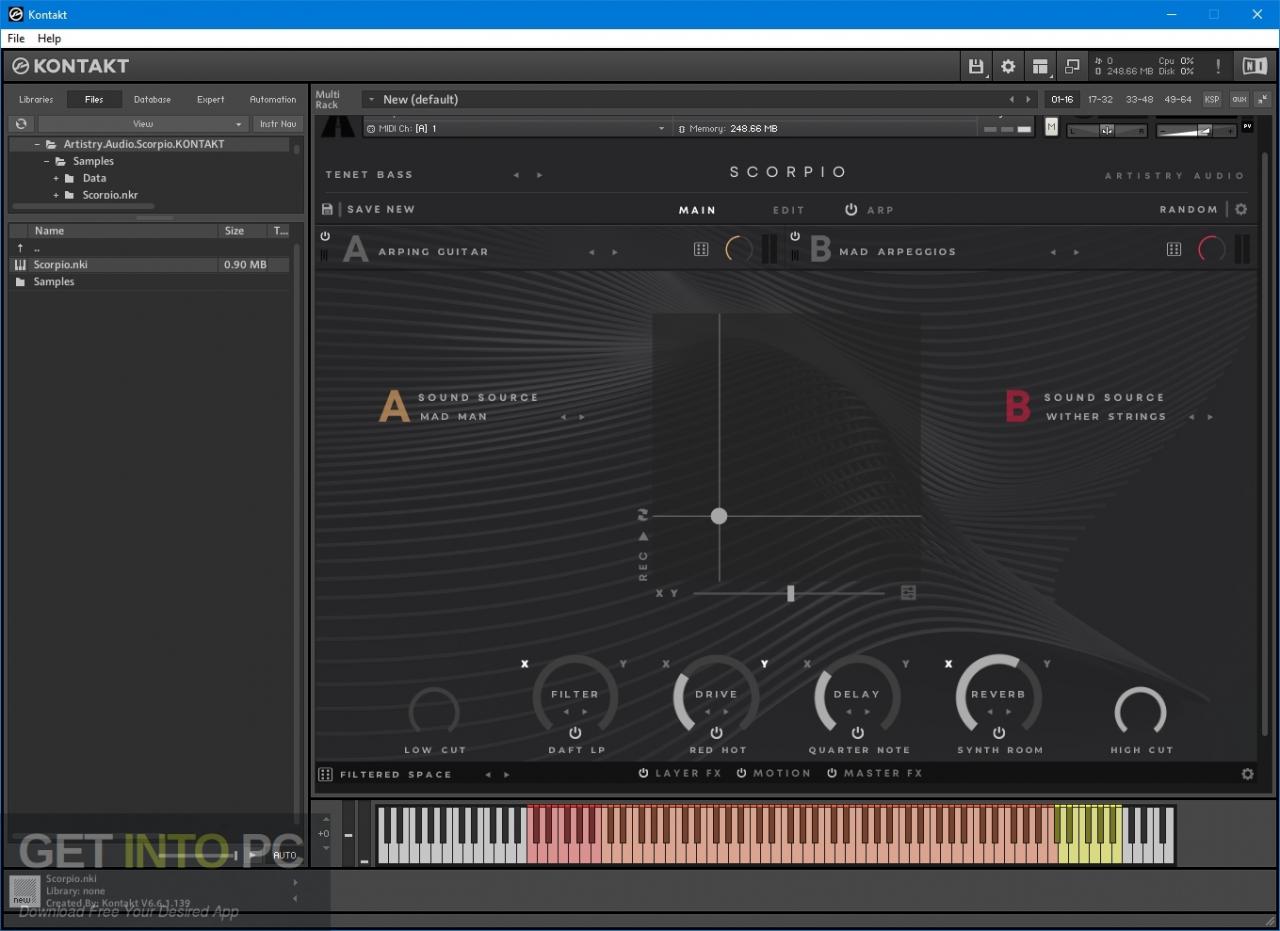
Task: Open the Help menu
Action: pyautogui.click(x=49, y=38)
